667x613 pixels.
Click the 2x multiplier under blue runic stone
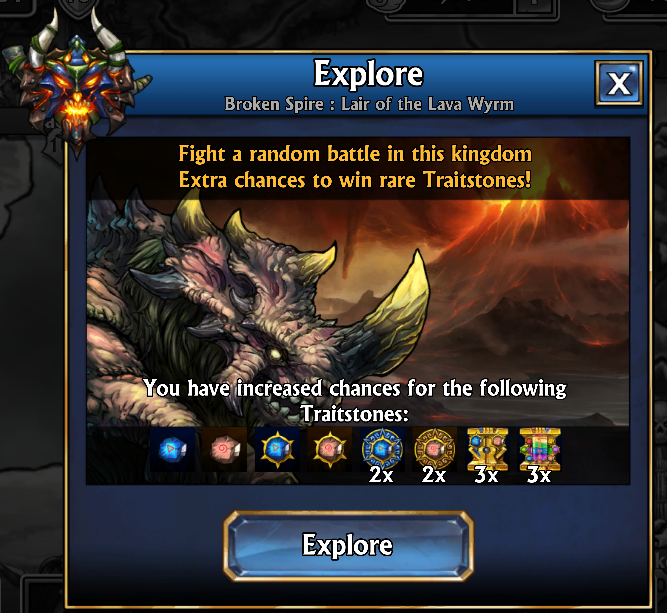pos(381,475)
